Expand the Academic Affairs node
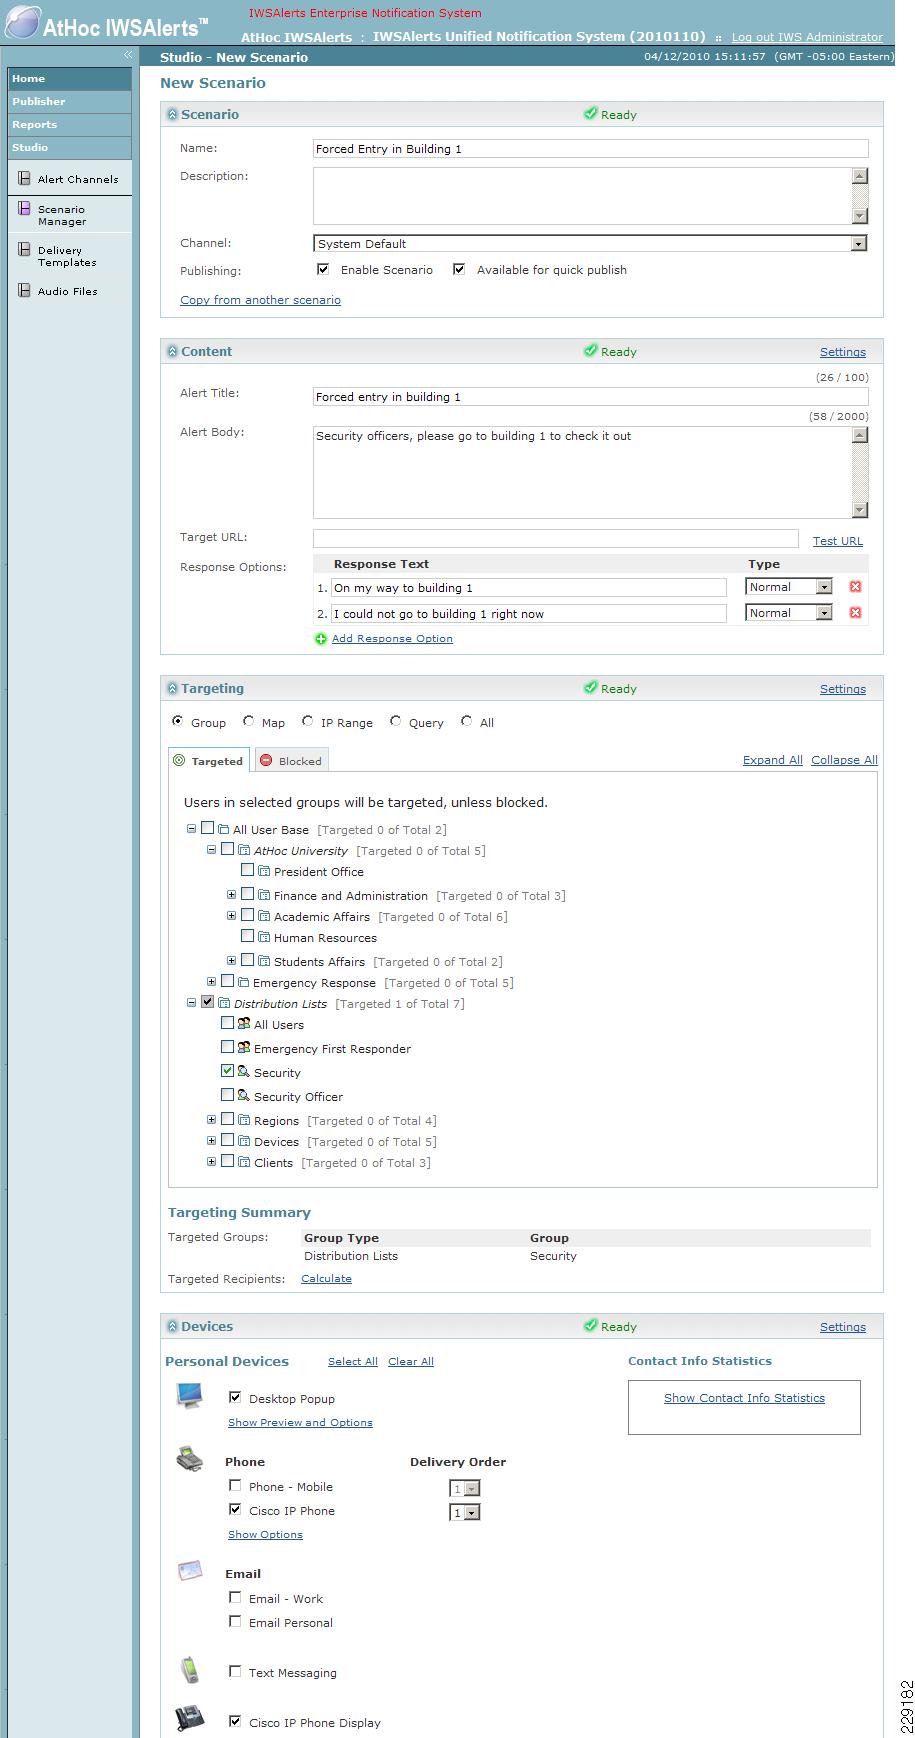Screen dimensions: 915x1738 232,916
